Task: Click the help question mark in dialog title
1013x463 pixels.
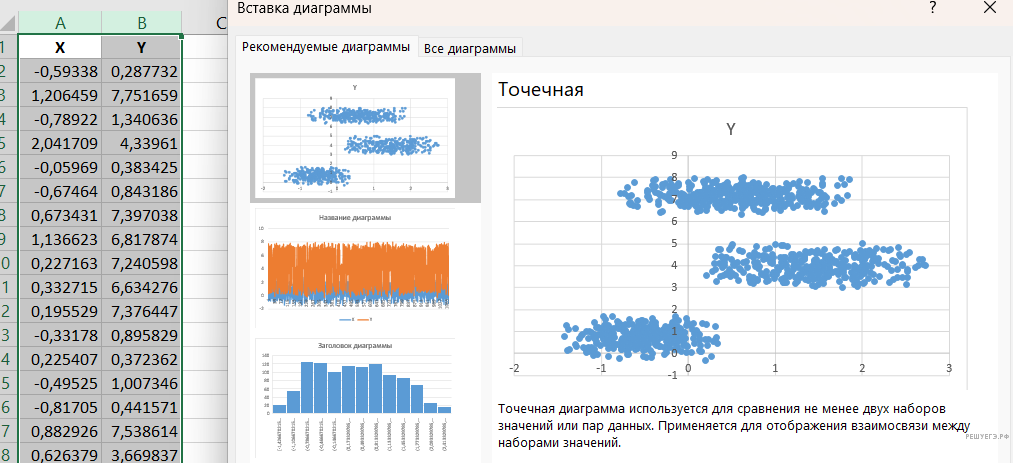Action: coord(932,9)
